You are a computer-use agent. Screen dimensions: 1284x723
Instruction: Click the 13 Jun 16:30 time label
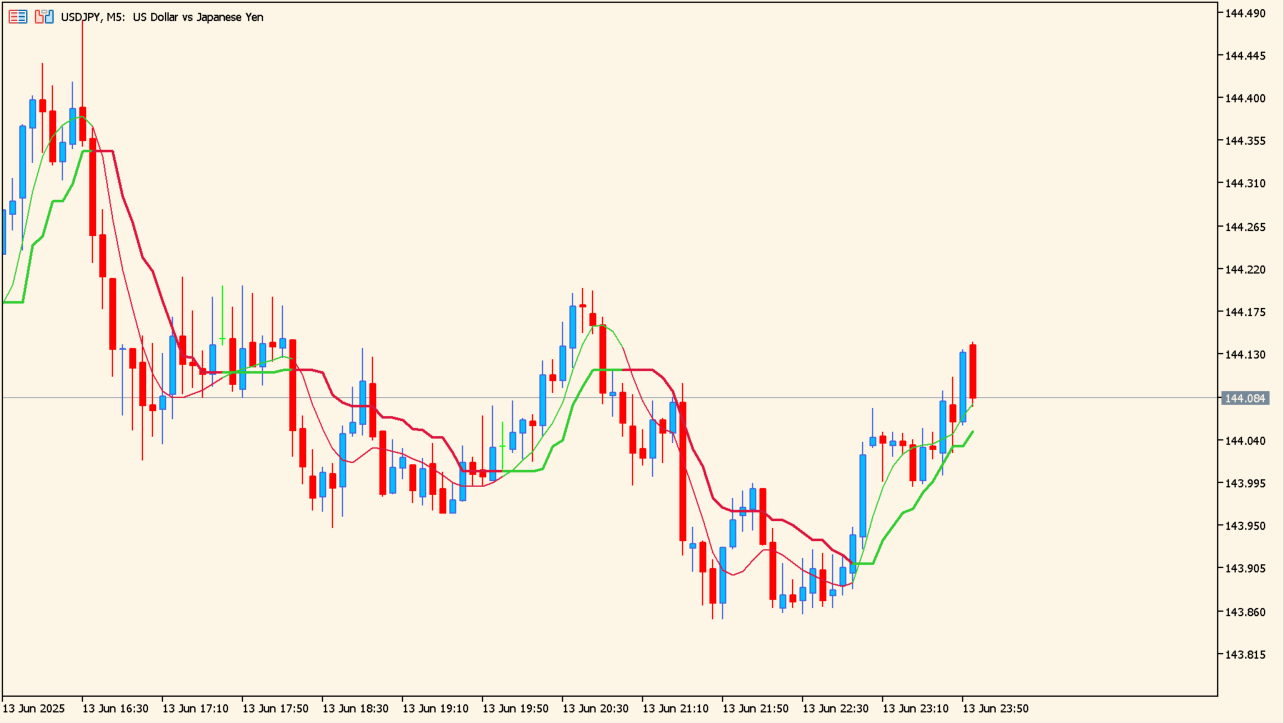click(x=115, y=708)
